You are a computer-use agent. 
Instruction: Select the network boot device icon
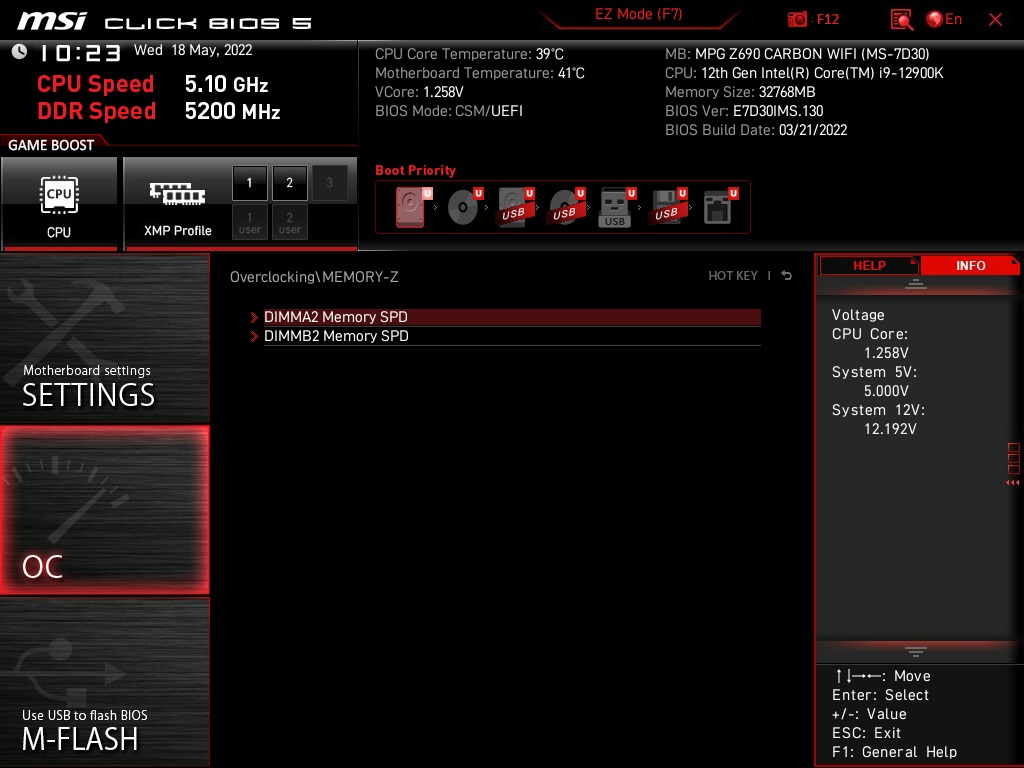point(720,207)
